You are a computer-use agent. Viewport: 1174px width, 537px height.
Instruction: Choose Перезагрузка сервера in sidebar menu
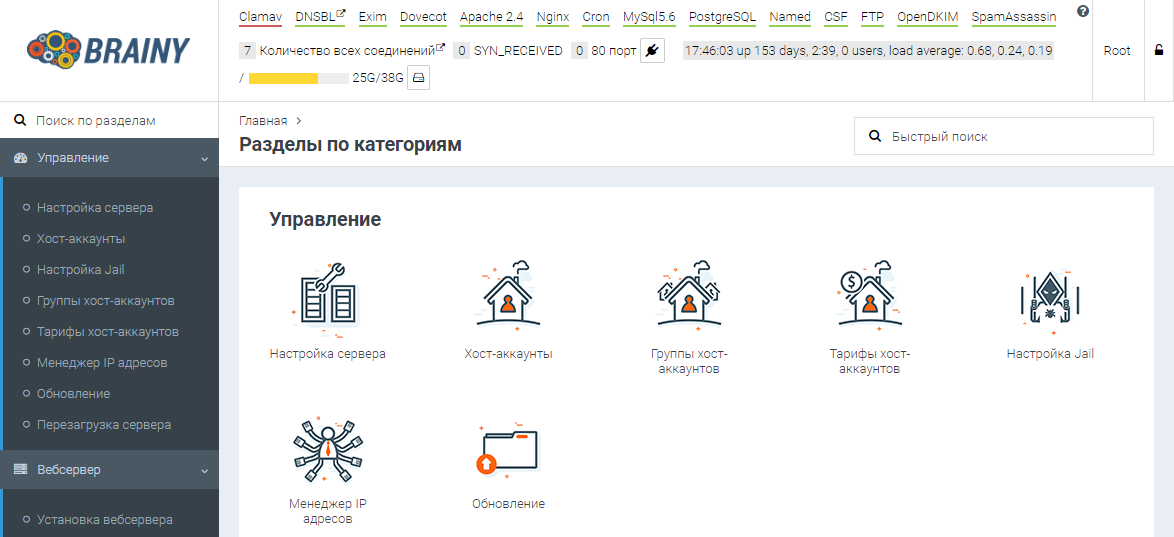click(104, 425)
